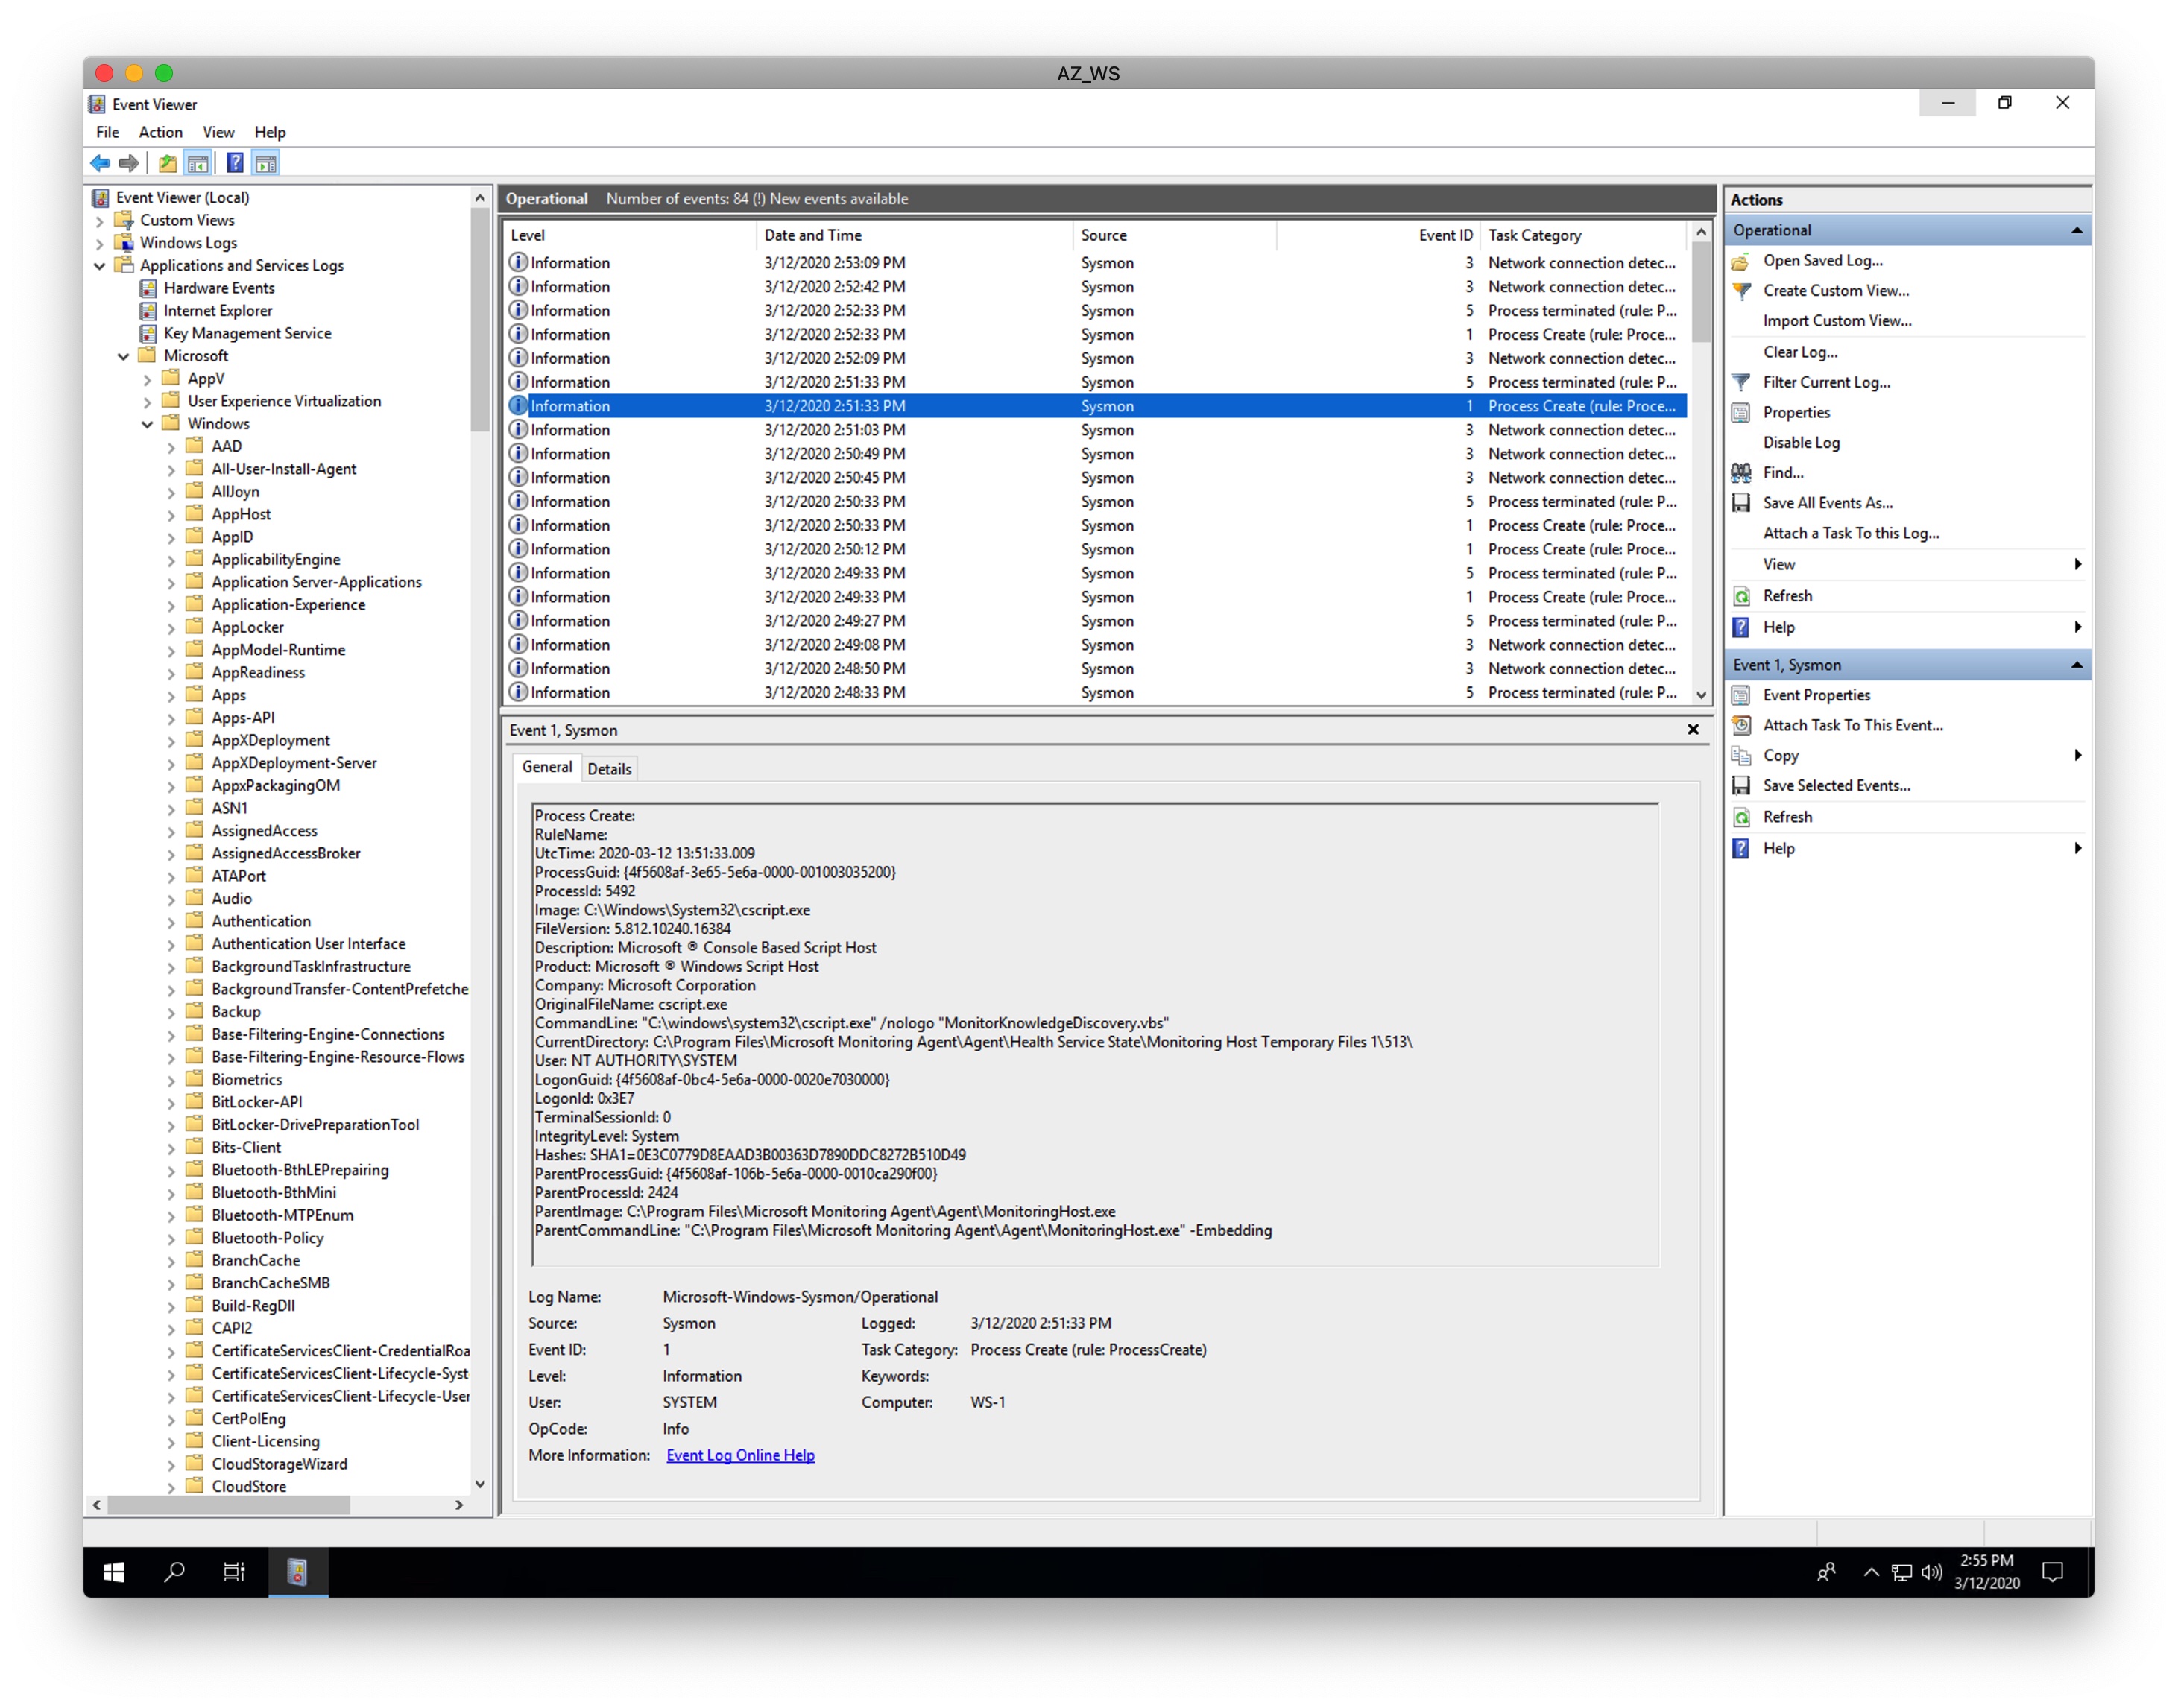Click the Filter Current Log funnel icon

(1741, 382)
